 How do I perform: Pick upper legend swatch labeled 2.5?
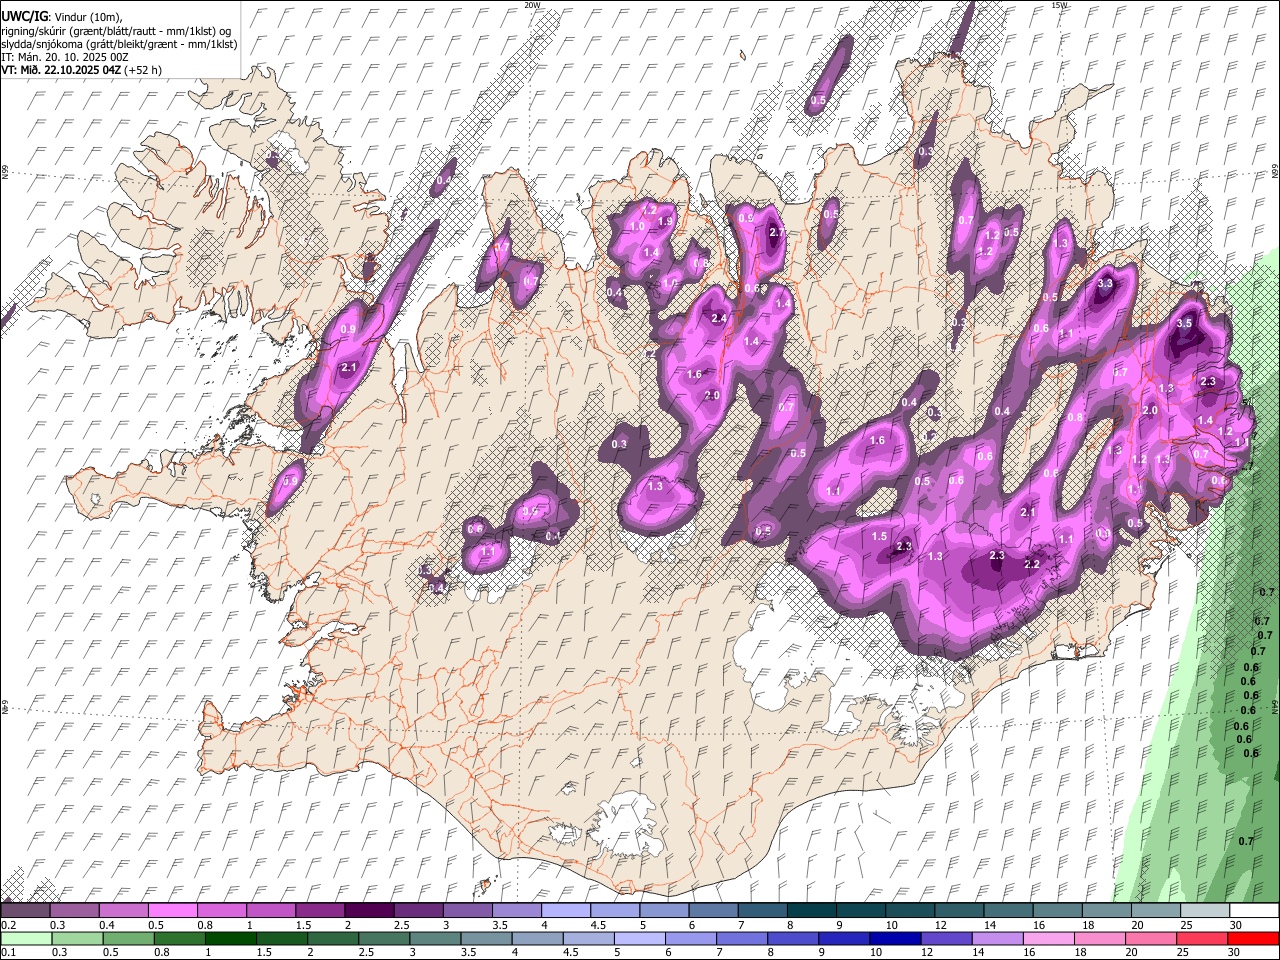(x=418, y=910)
